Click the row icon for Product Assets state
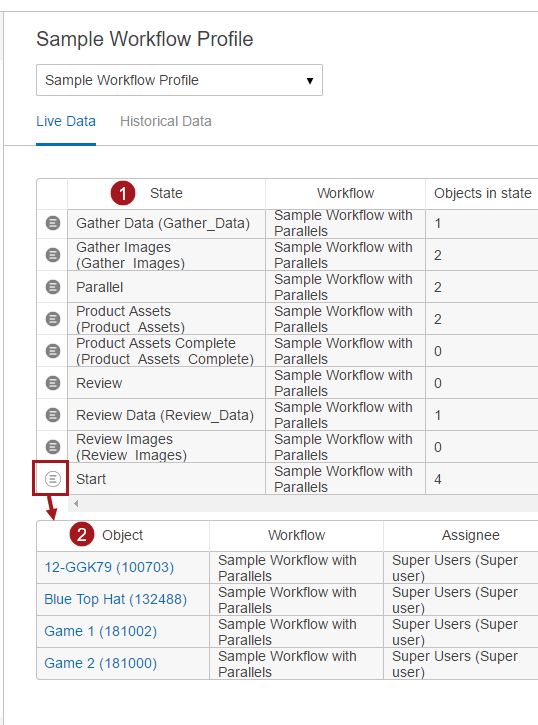The height and width of the screenshot is (725, 538). point(53,319)
